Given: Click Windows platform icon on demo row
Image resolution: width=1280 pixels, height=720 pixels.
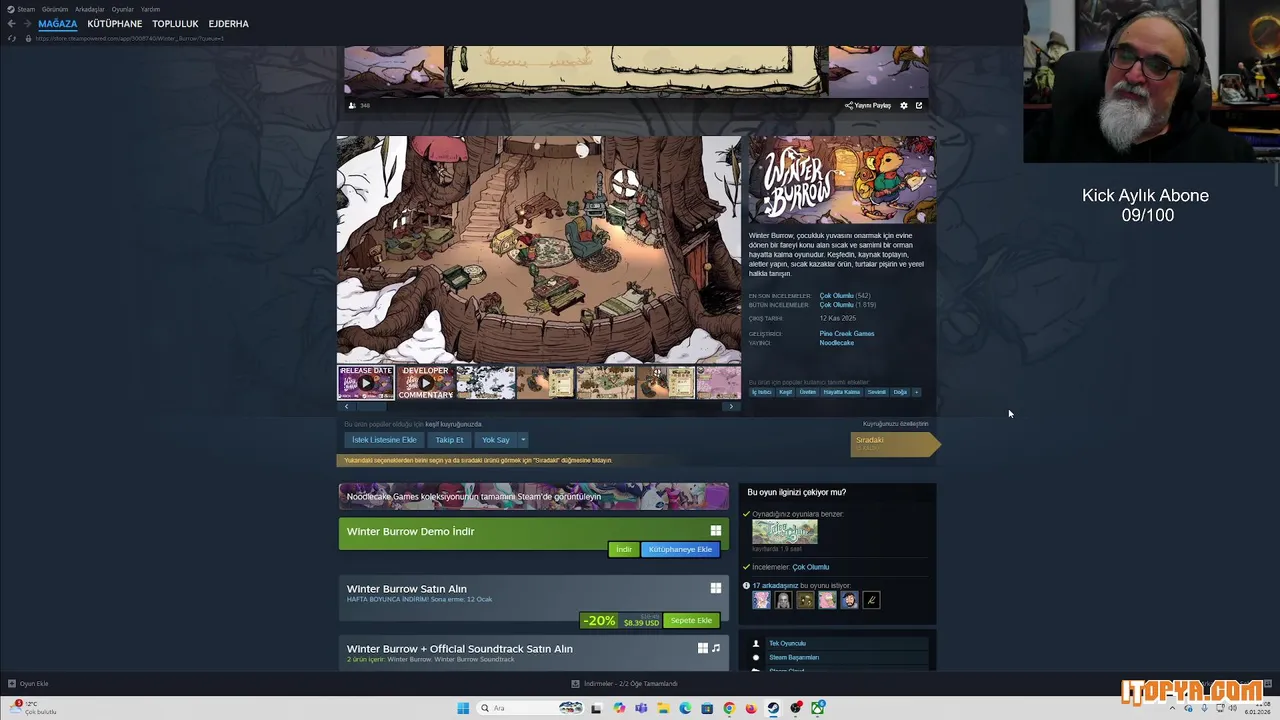Looking at the screenshot, I should pyautogui.click(x=716, y=531).
